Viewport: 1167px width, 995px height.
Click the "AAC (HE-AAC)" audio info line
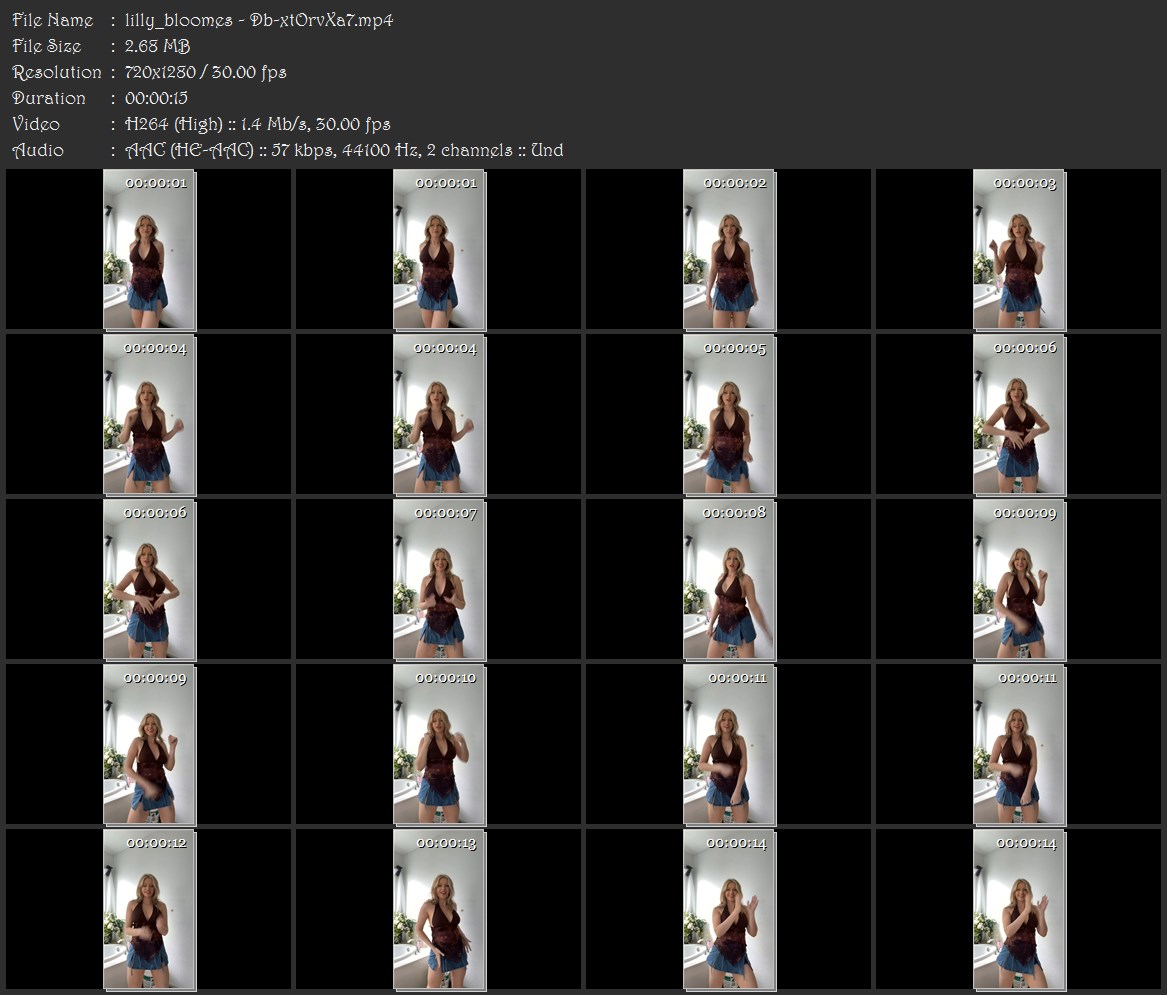pyautogui.click(x=344, y=150)
